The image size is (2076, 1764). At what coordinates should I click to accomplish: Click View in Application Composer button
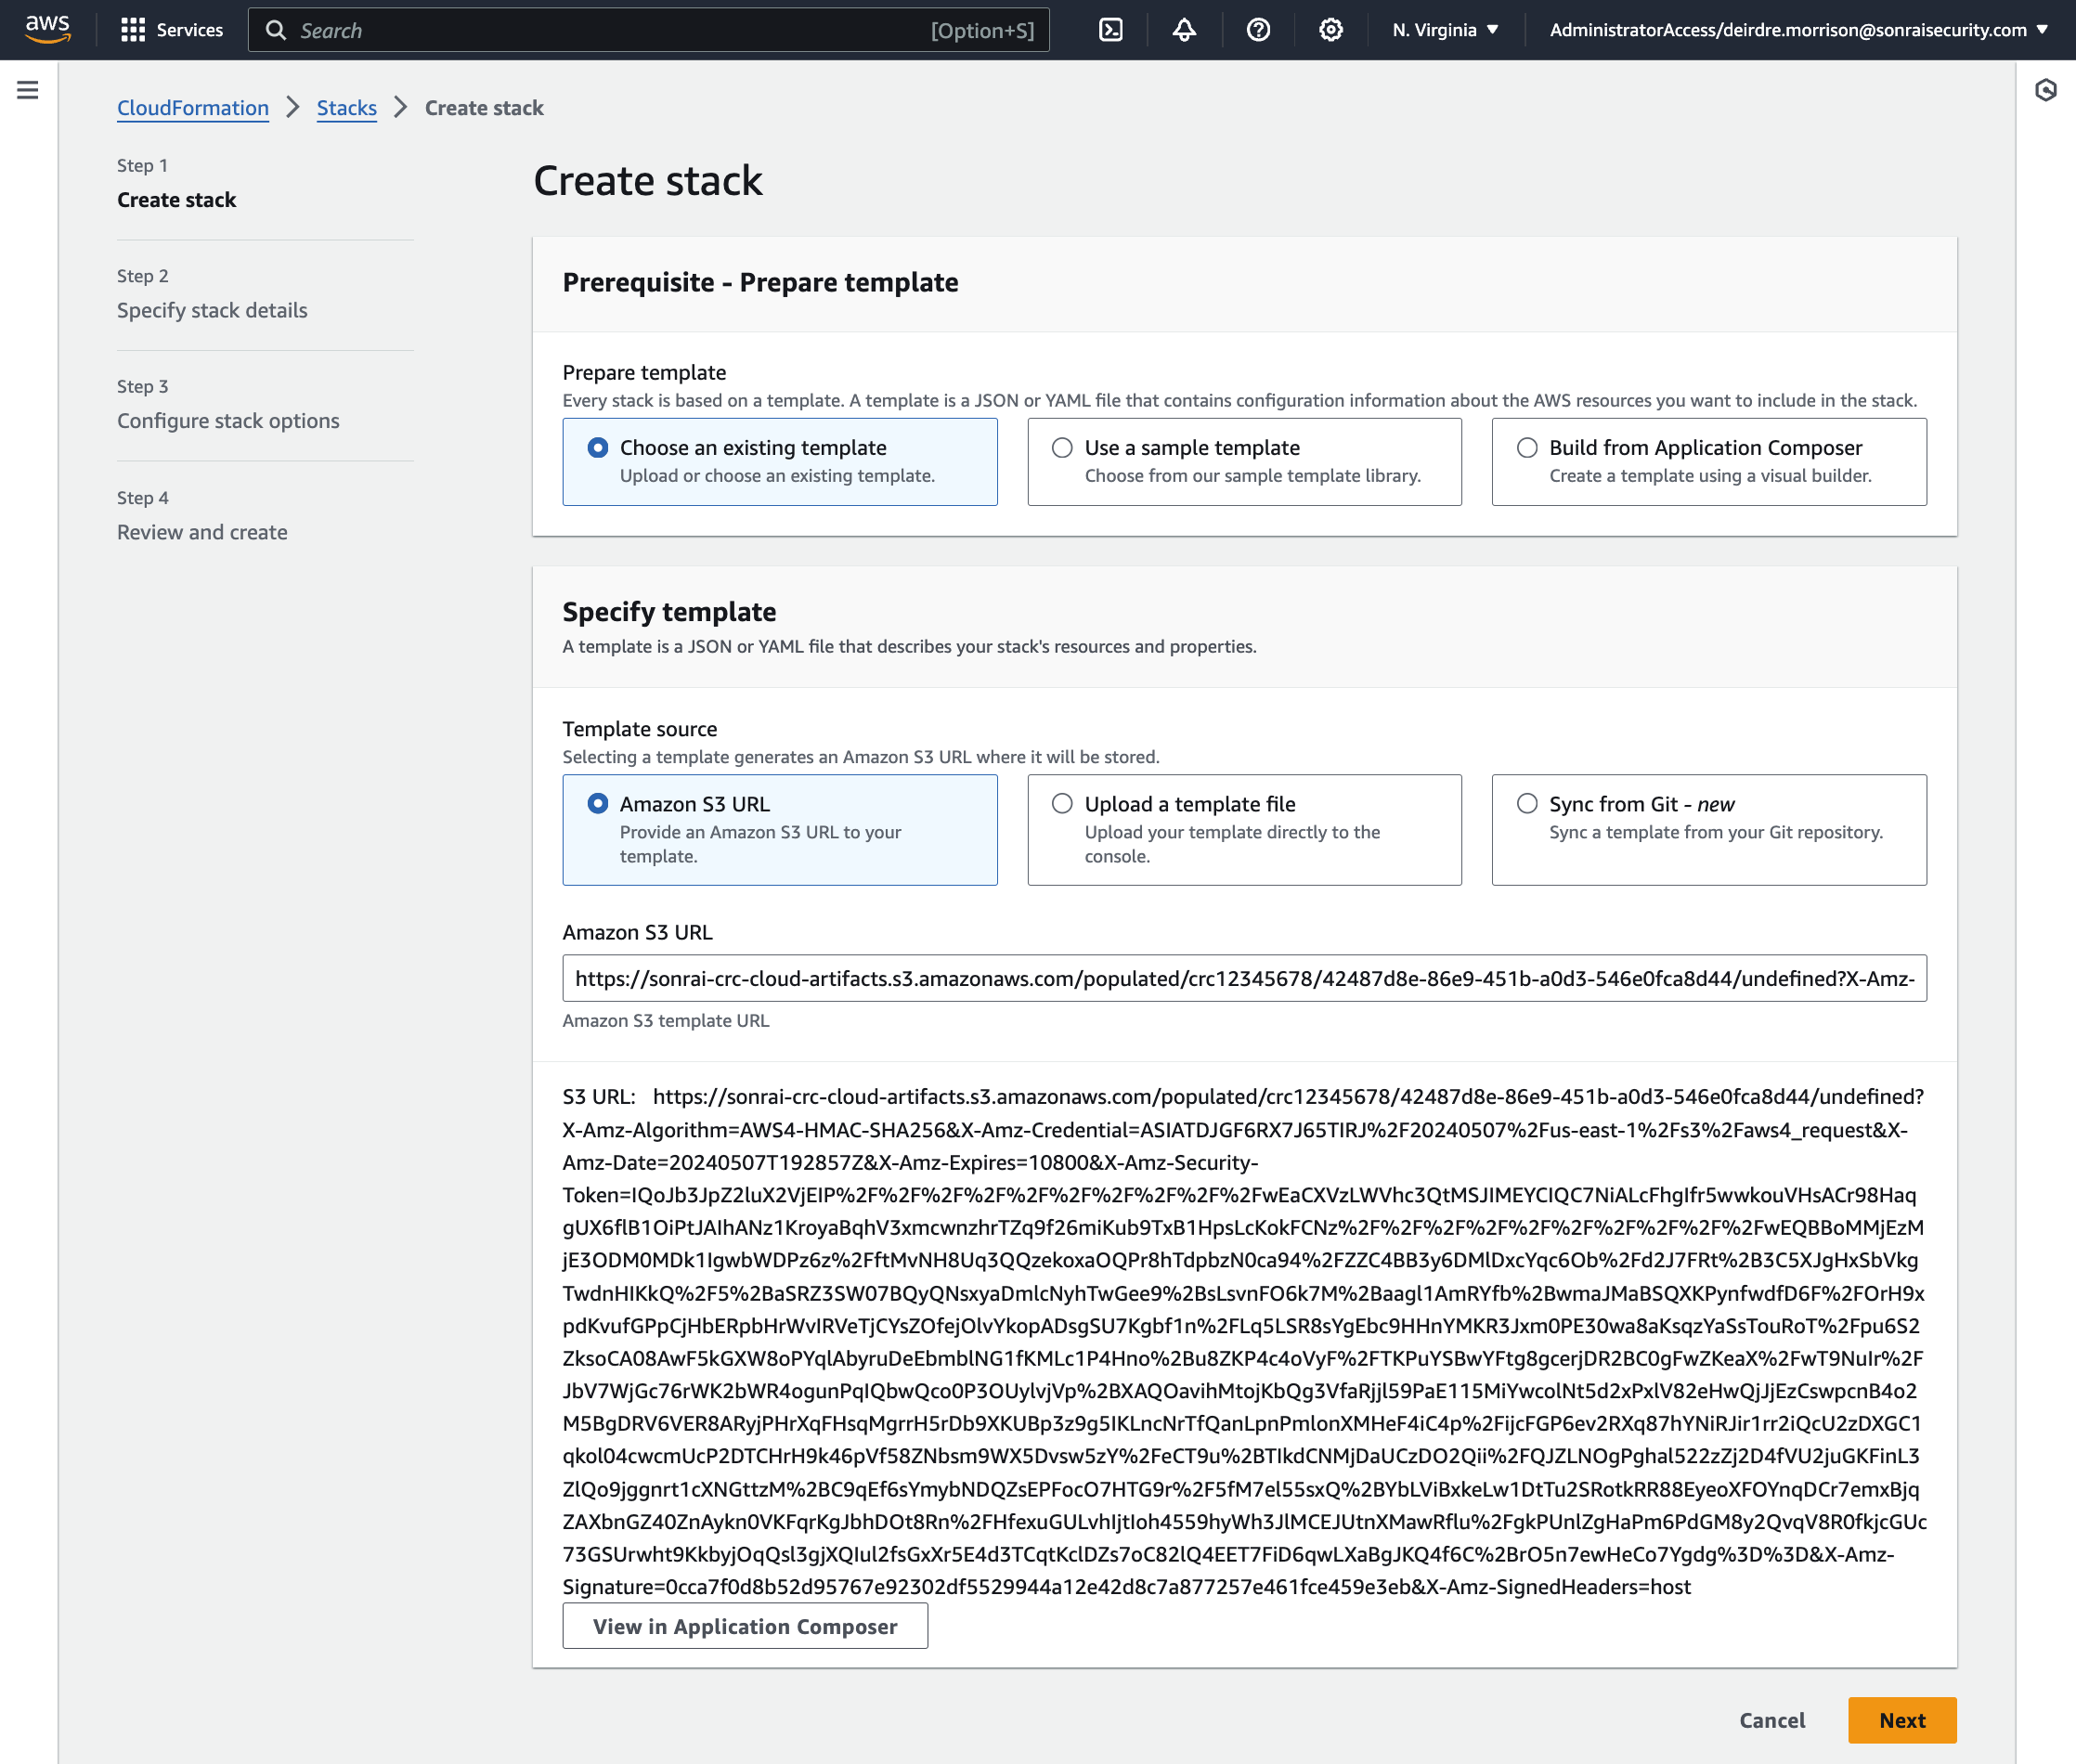745,1626
